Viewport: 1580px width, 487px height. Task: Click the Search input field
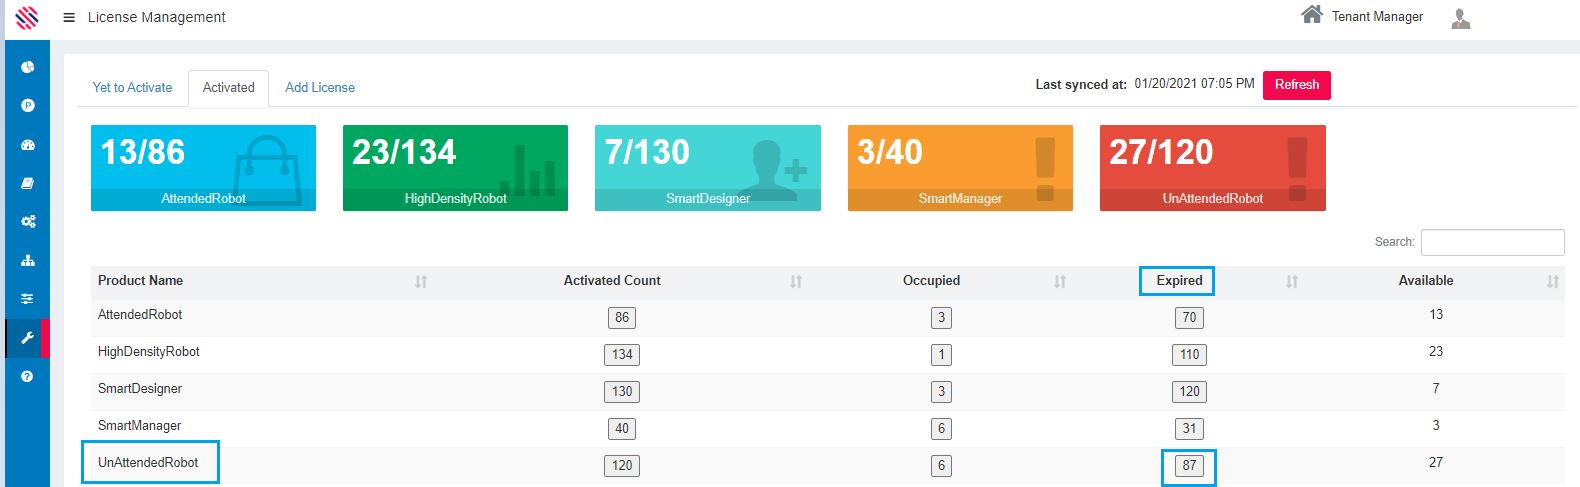click(x=1492, y=242)
